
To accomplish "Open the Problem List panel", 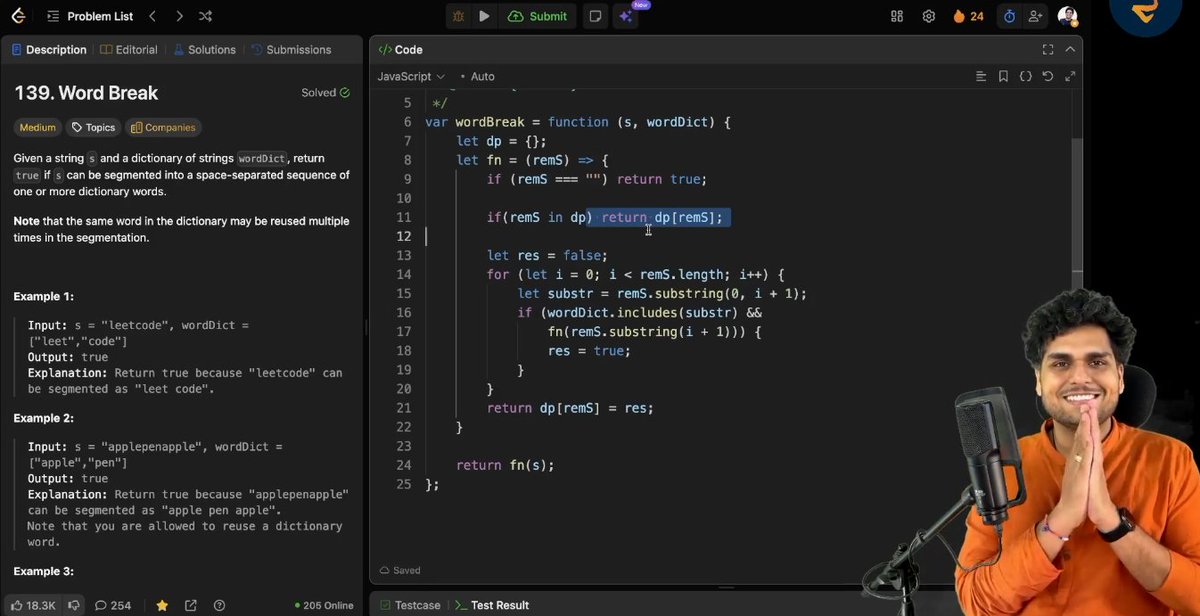I will point(90,16).
